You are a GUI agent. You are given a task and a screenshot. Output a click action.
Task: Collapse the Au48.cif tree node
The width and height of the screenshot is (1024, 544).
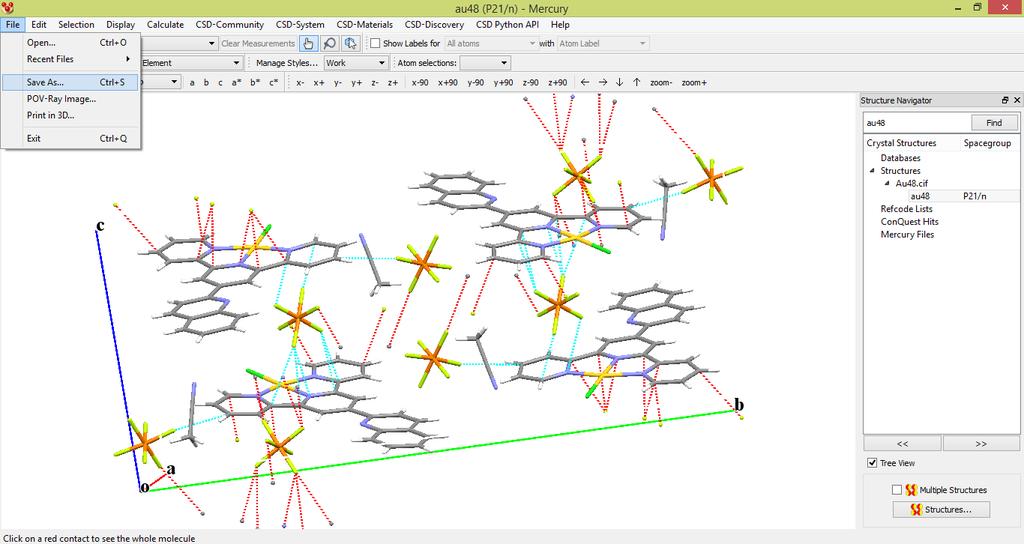pos(887,184)
